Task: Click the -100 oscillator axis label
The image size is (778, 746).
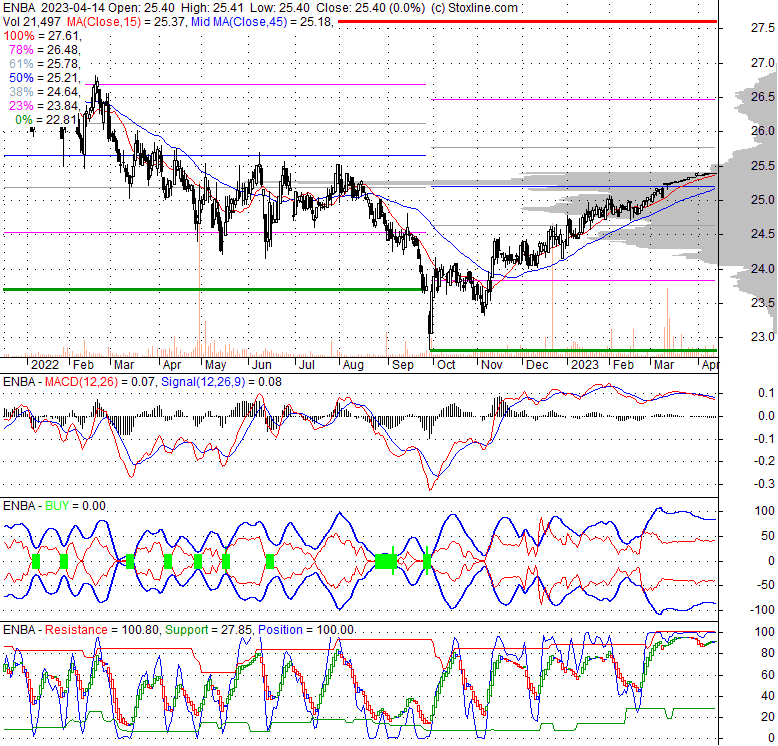Action: tap(762, 610)
